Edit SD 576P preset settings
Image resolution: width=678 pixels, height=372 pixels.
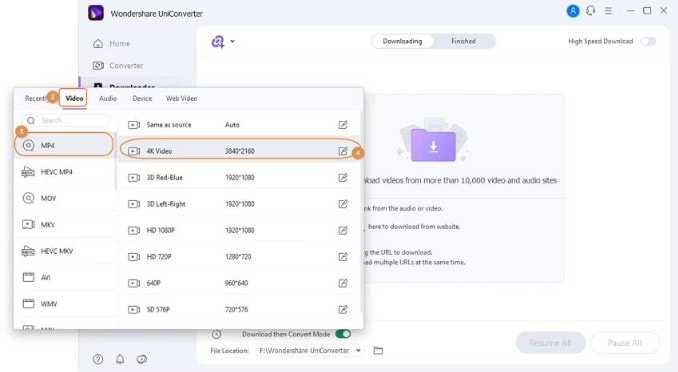343,309
